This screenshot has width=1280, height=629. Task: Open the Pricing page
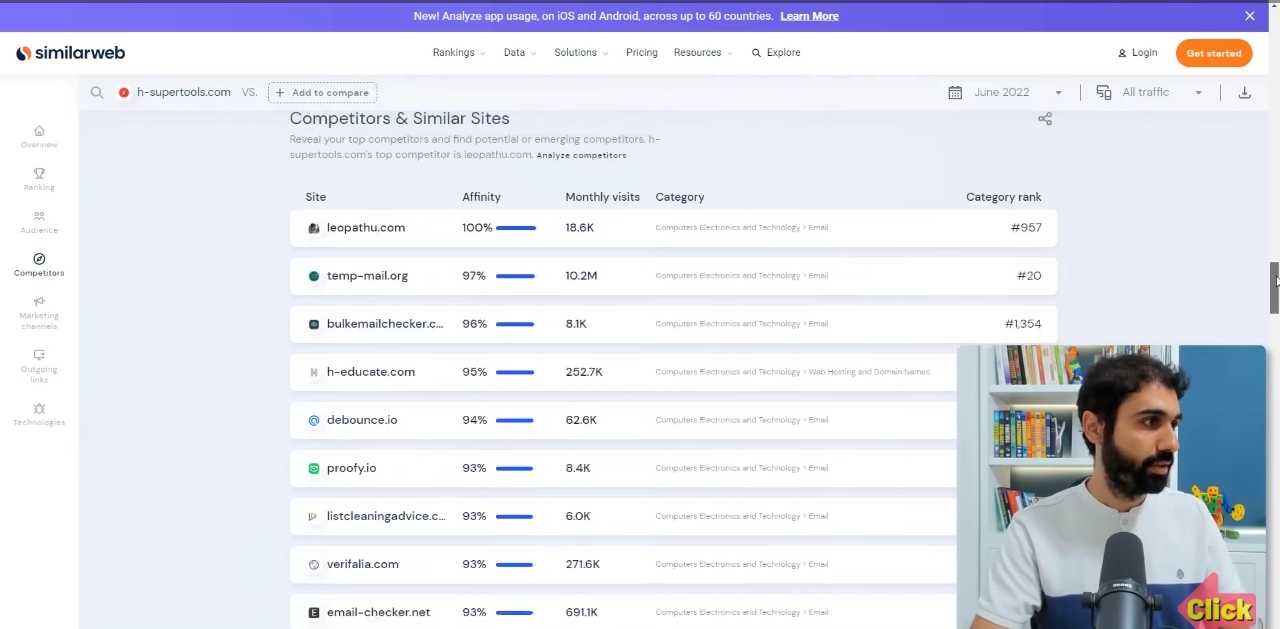642,53
